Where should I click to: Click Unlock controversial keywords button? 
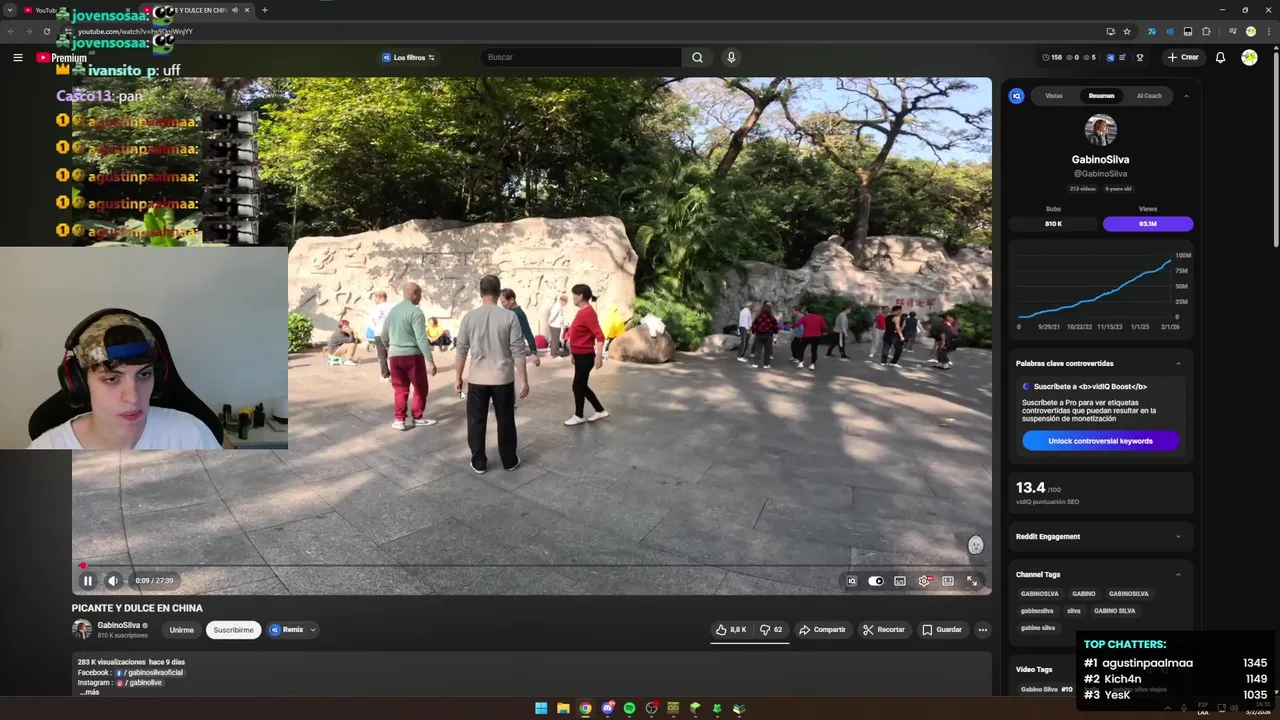click(x=1100, y=441)
